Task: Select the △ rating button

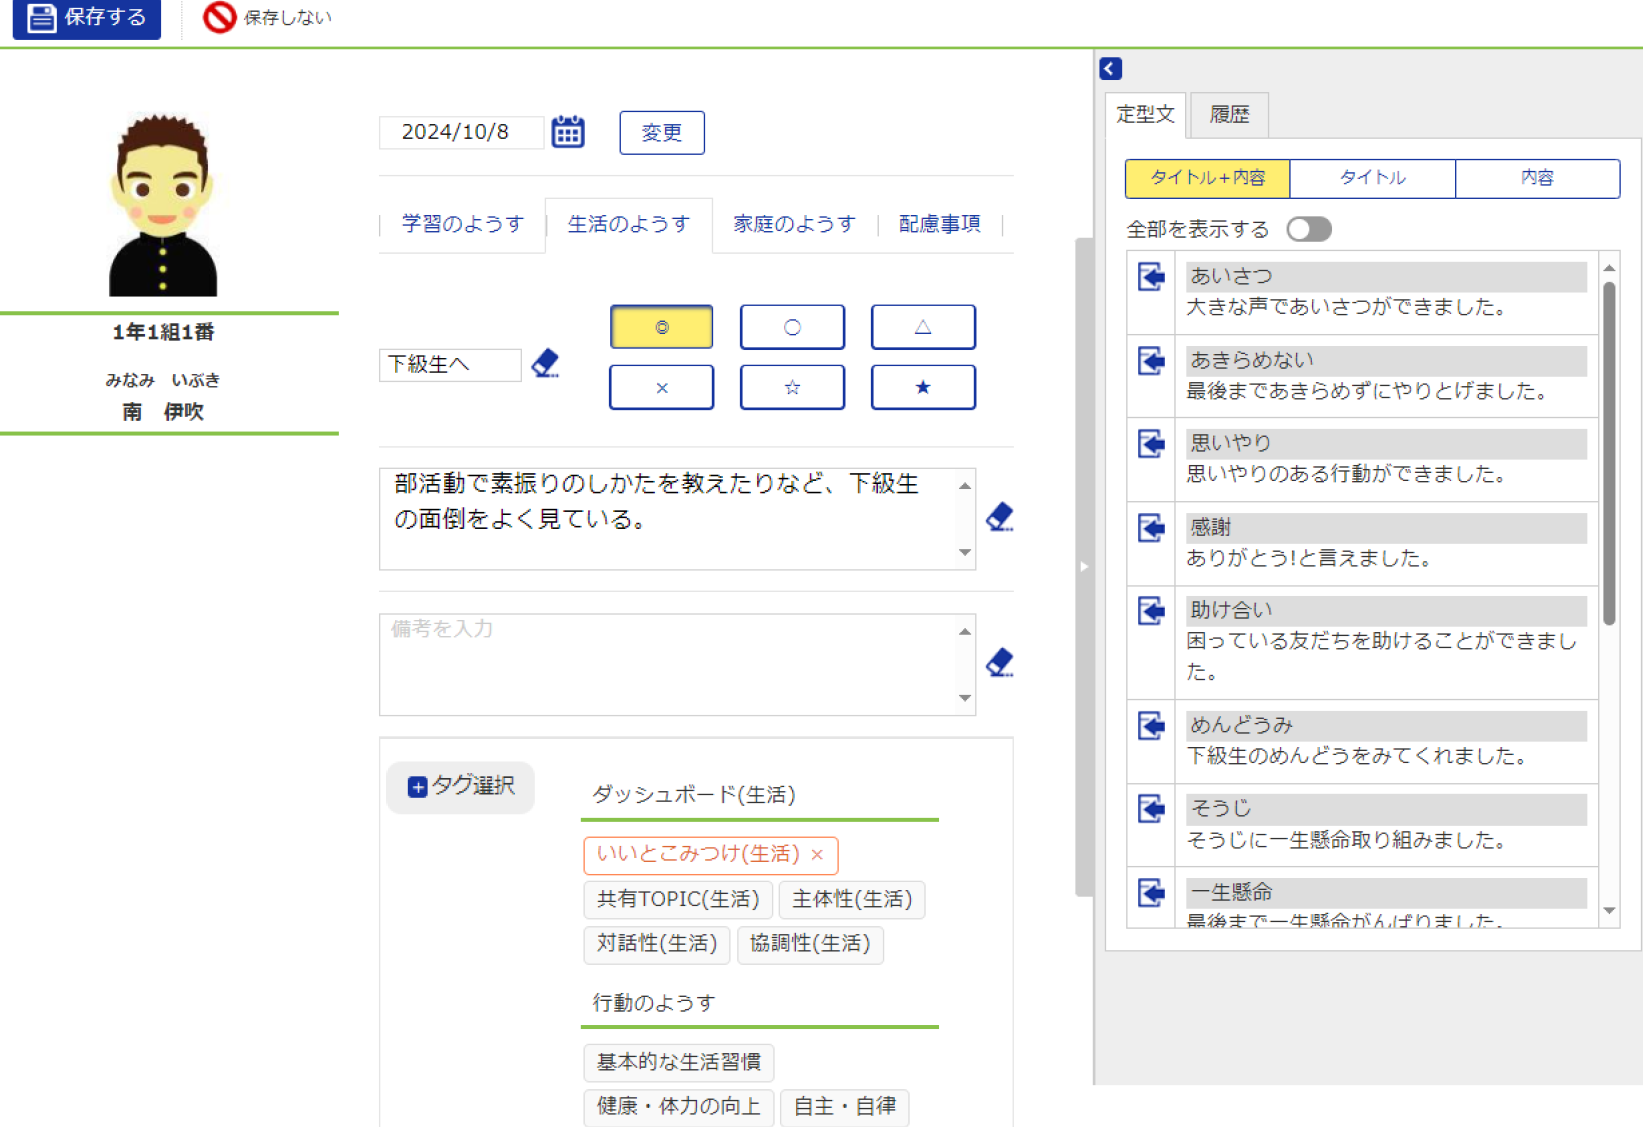Action: (x=922, y=327)
